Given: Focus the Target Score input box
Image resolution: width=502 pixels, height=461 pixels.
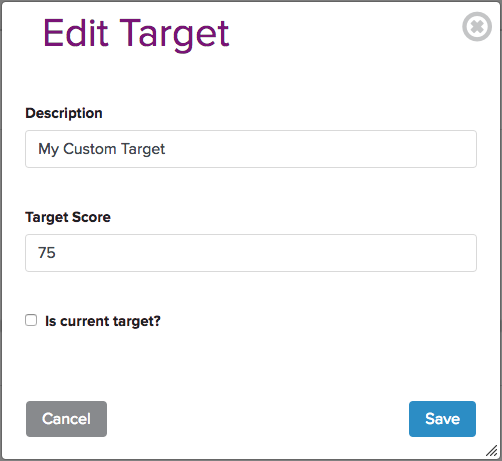Looking at the screenshot, I should pos(251,253).
